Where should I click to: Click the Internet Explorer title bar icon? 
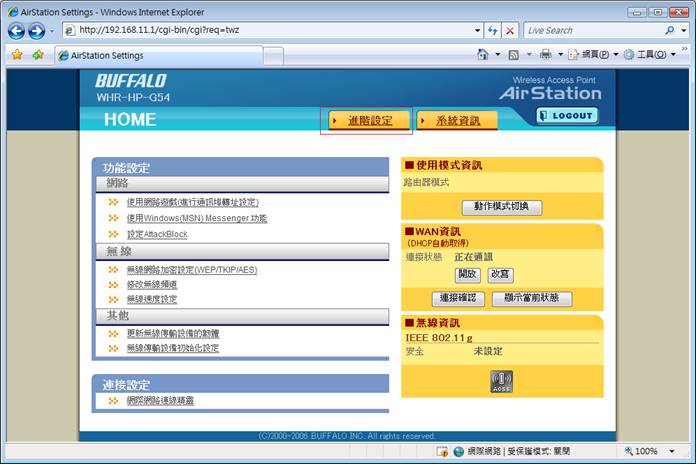(13, 12)
